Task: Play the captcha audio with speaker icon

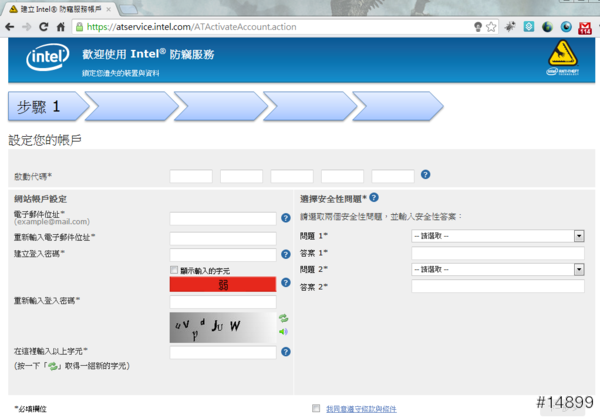Action: (x=284, y=331)
